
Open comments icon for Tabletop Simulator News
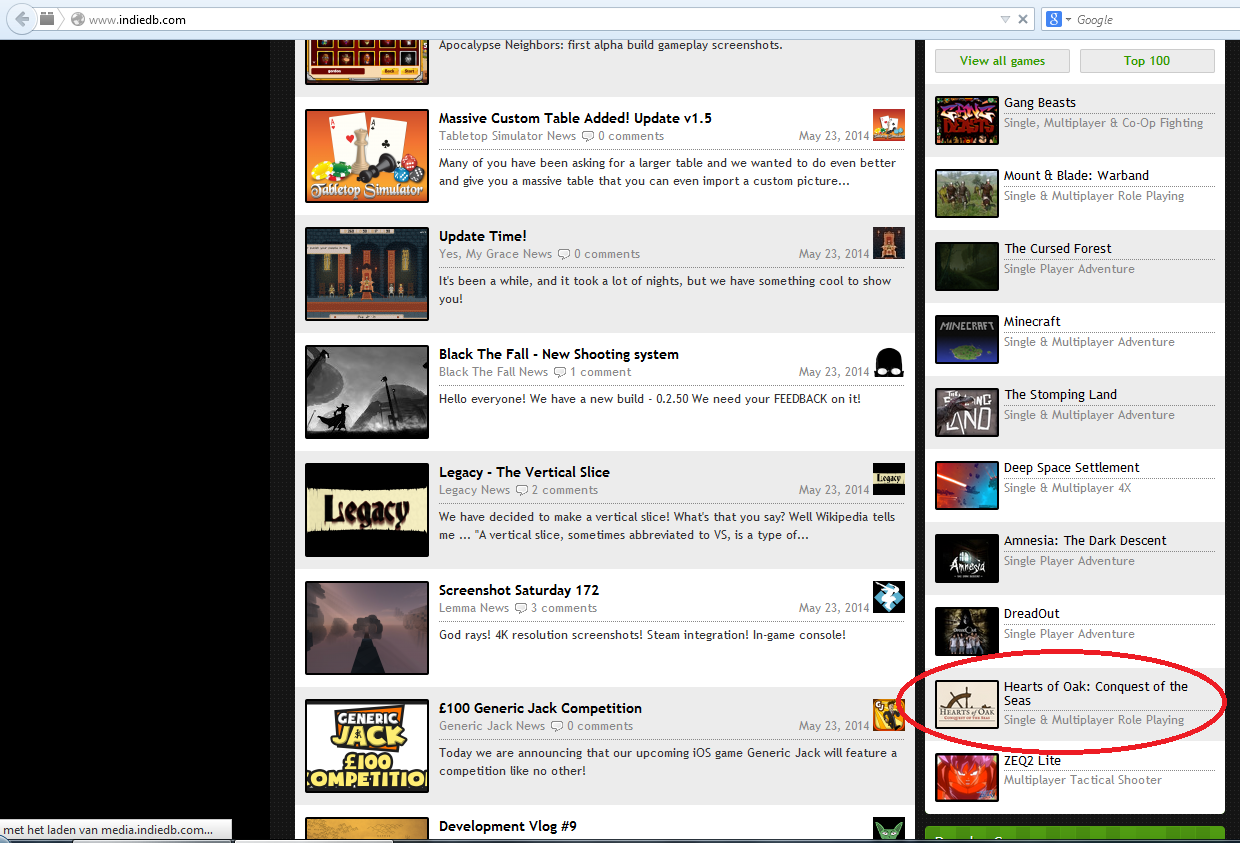click(x=587, y=137)
